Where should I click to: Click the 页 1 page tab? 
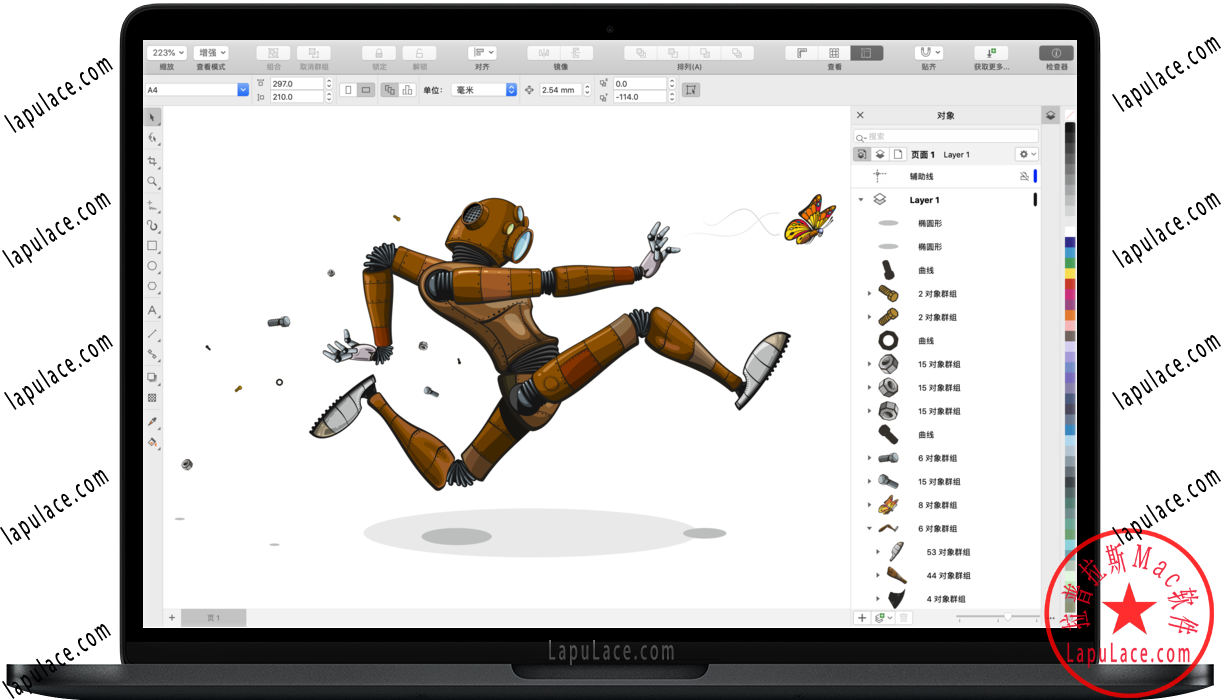213,618
